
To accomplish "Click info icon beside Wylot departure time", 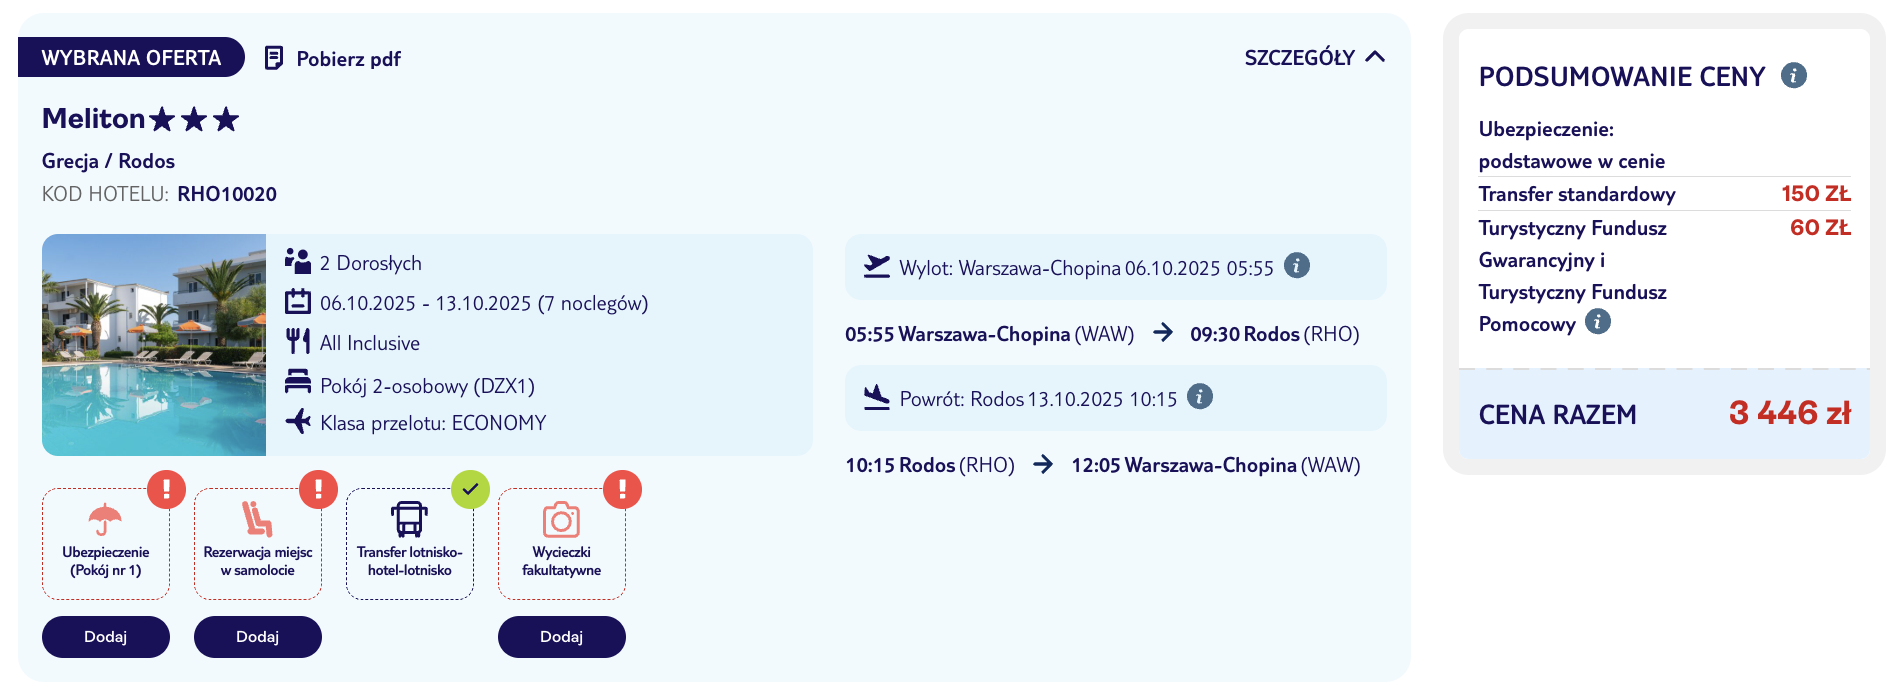I will tap(1297, 266).
